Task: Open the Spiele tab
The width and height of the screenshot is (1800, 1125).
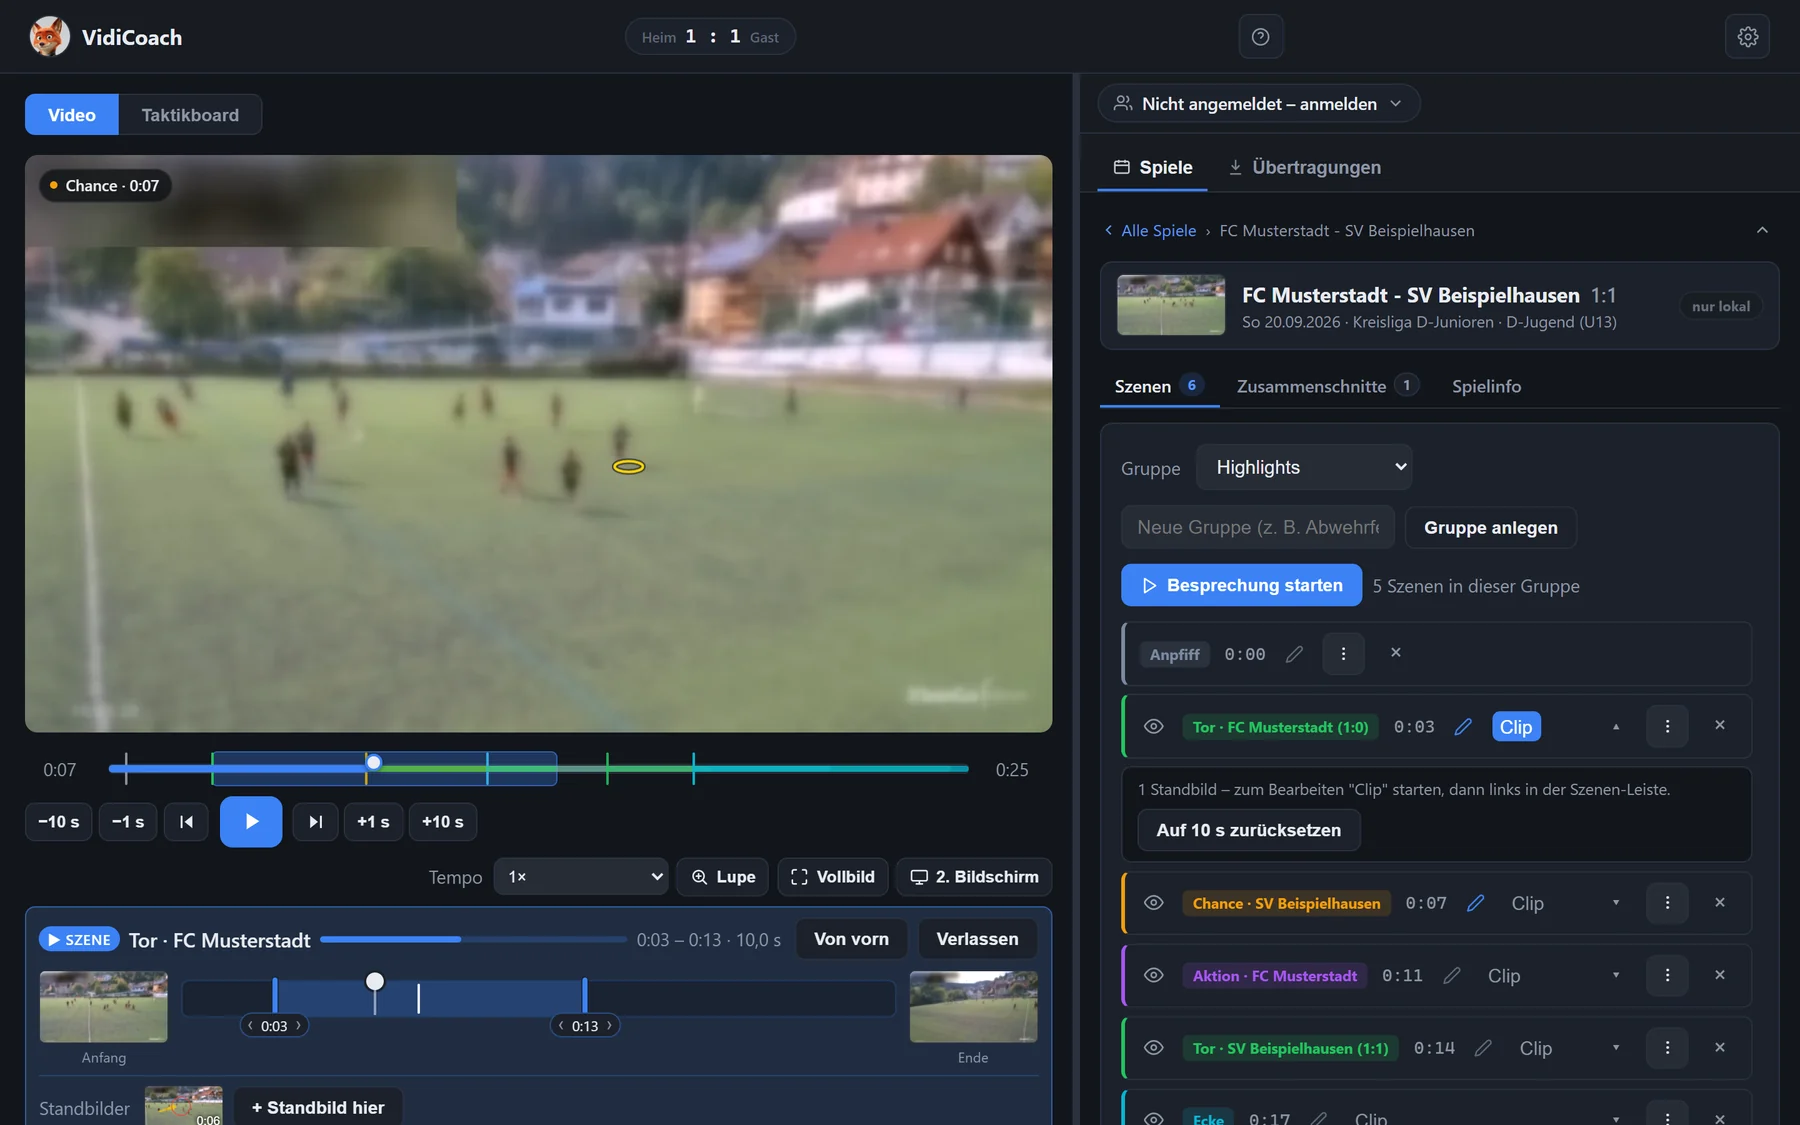Action: pos(1153,167)
